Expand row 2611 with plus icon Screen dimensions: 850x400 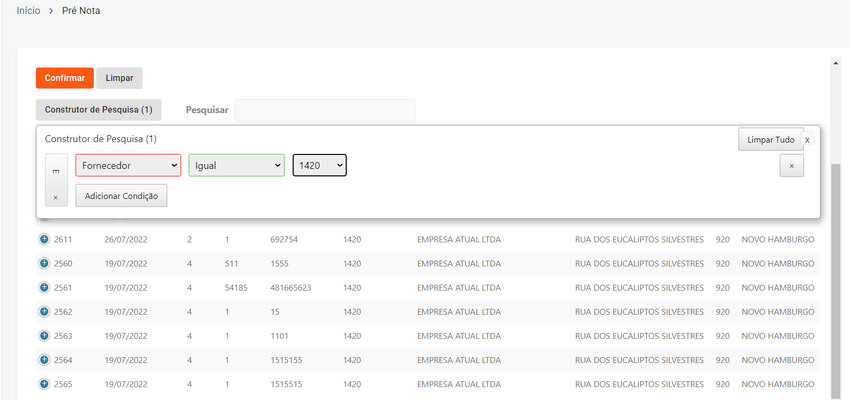(x=44, y=239)
